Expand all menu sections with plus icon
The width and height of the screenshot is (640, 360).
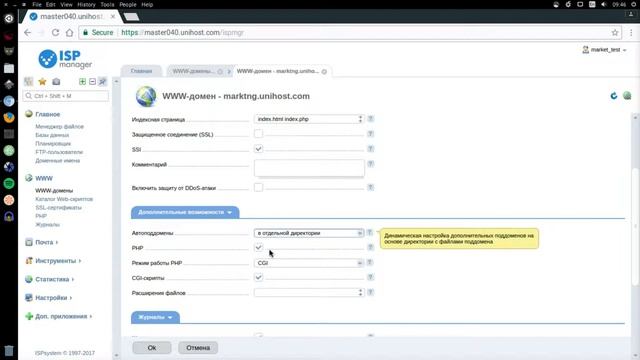82,82
